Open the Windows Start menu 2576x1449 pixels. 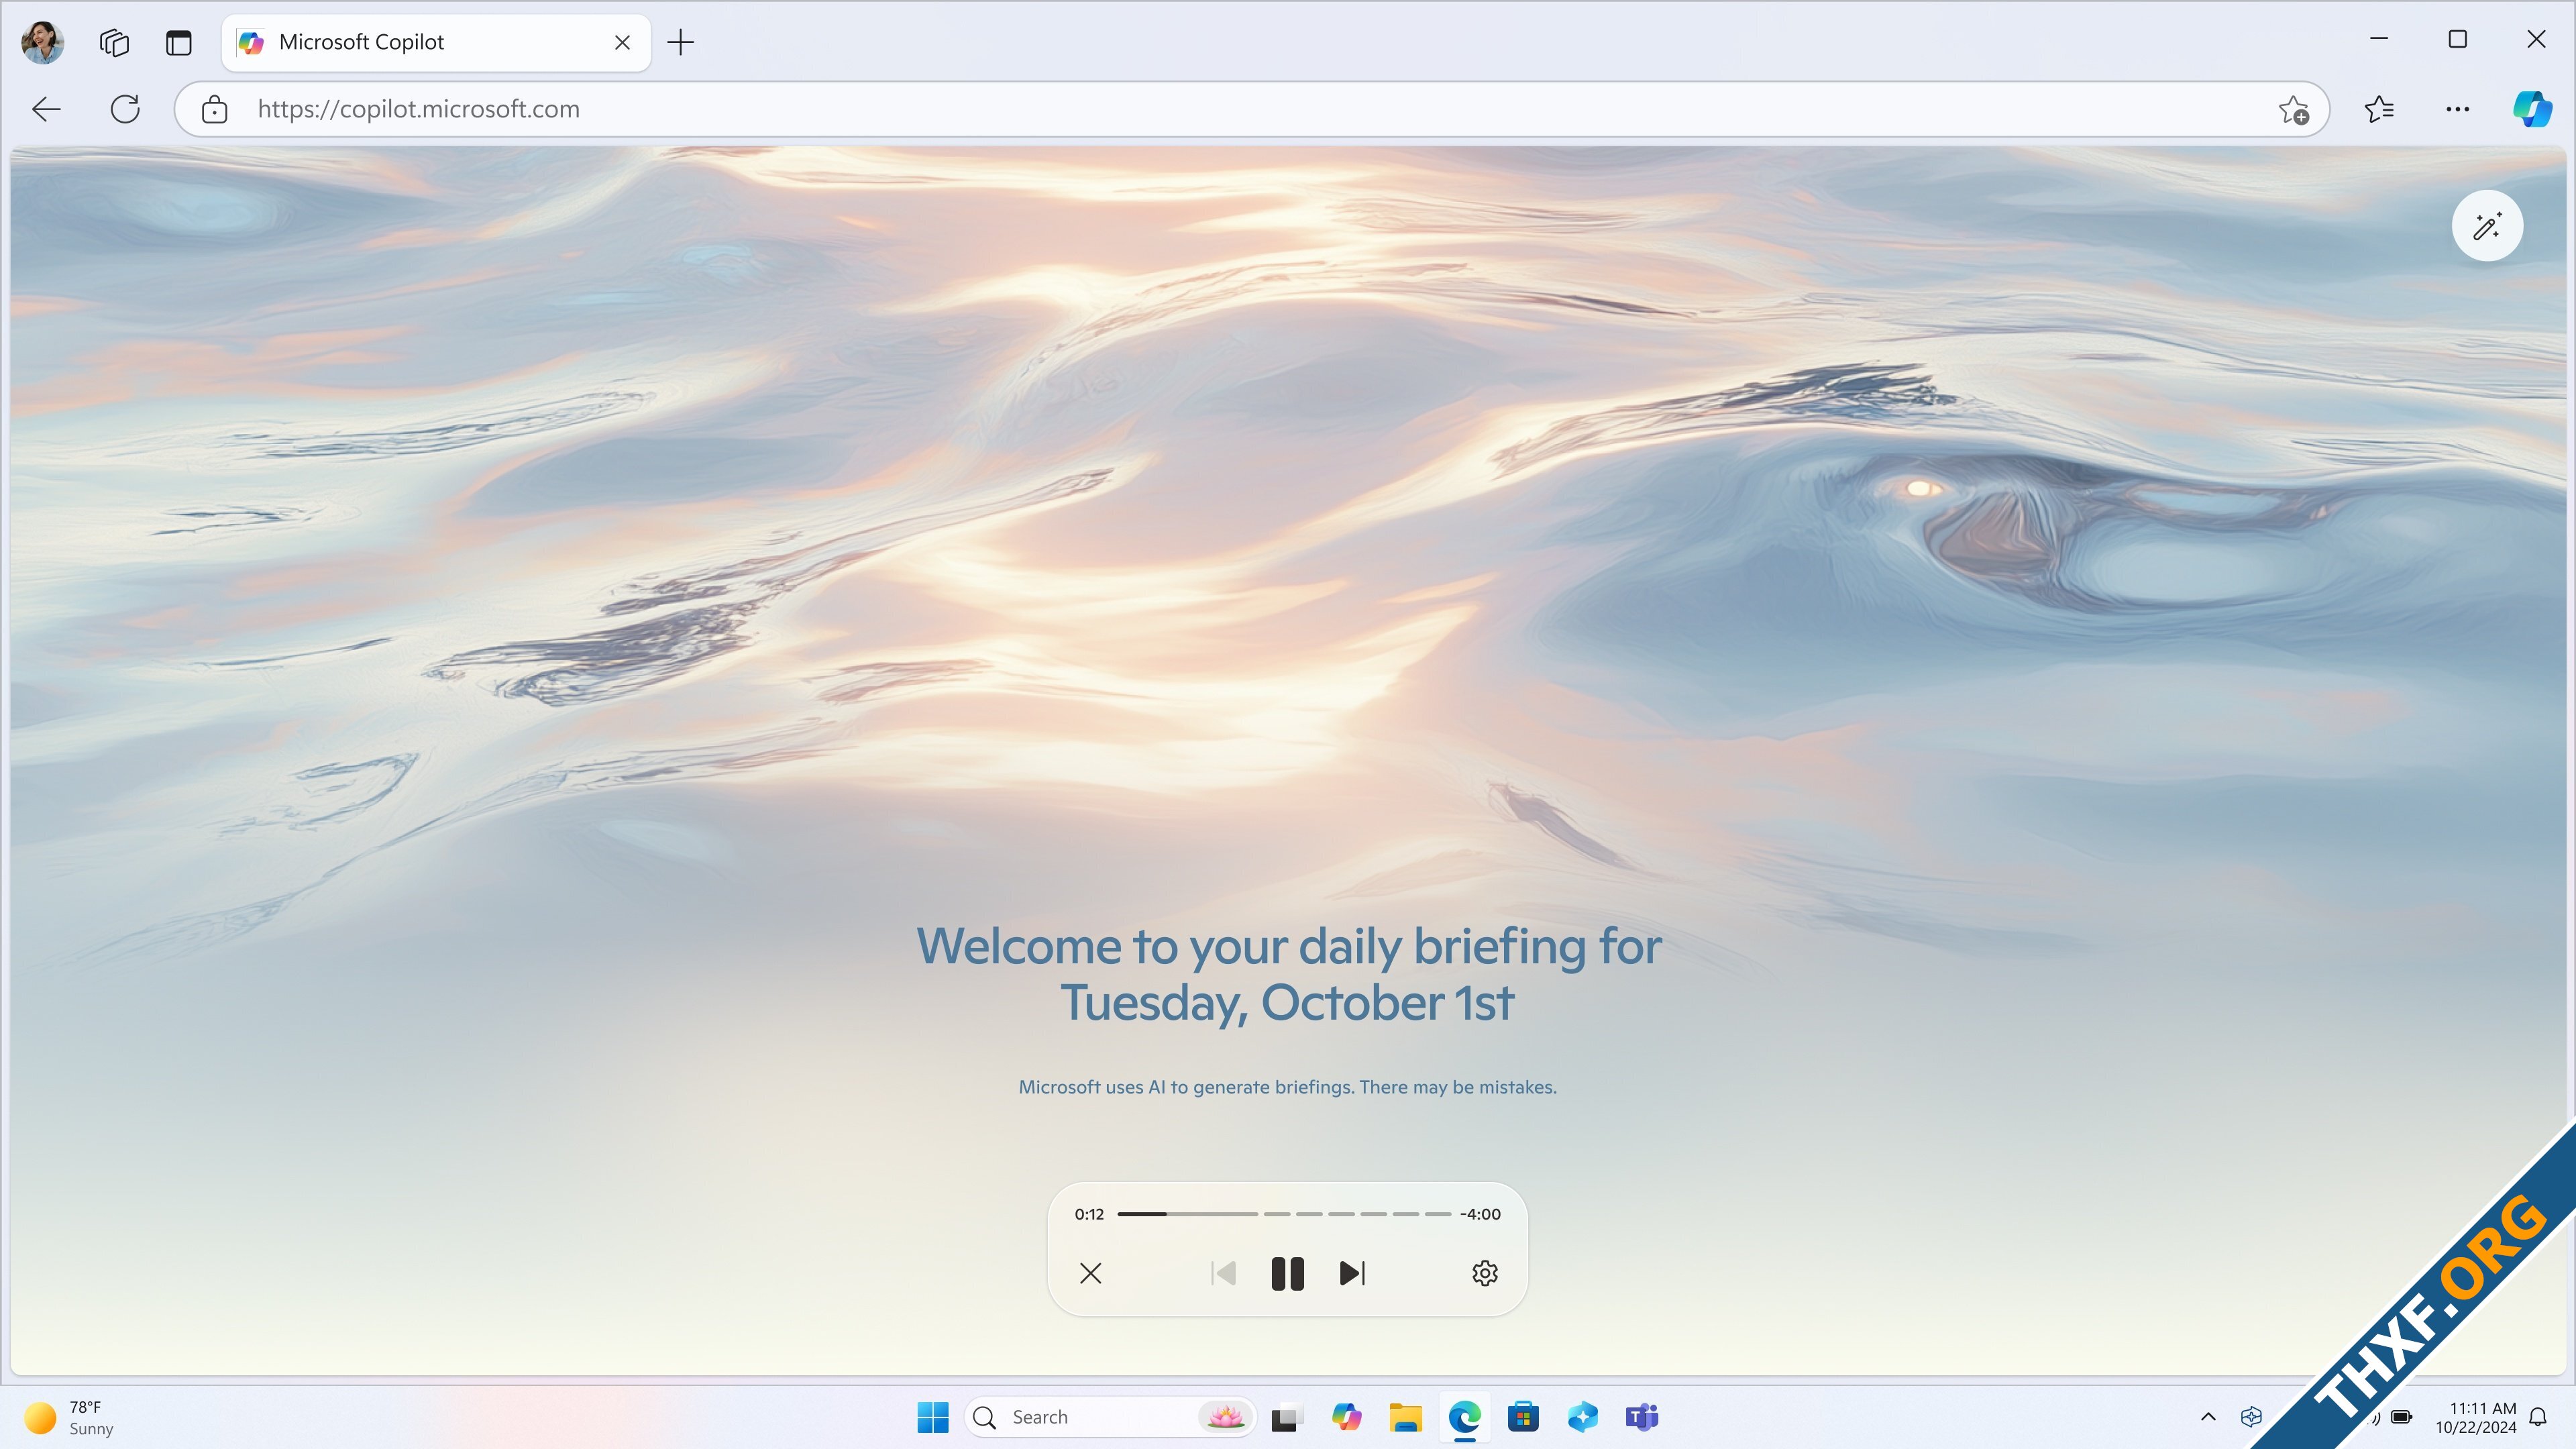coord(933,1417)
